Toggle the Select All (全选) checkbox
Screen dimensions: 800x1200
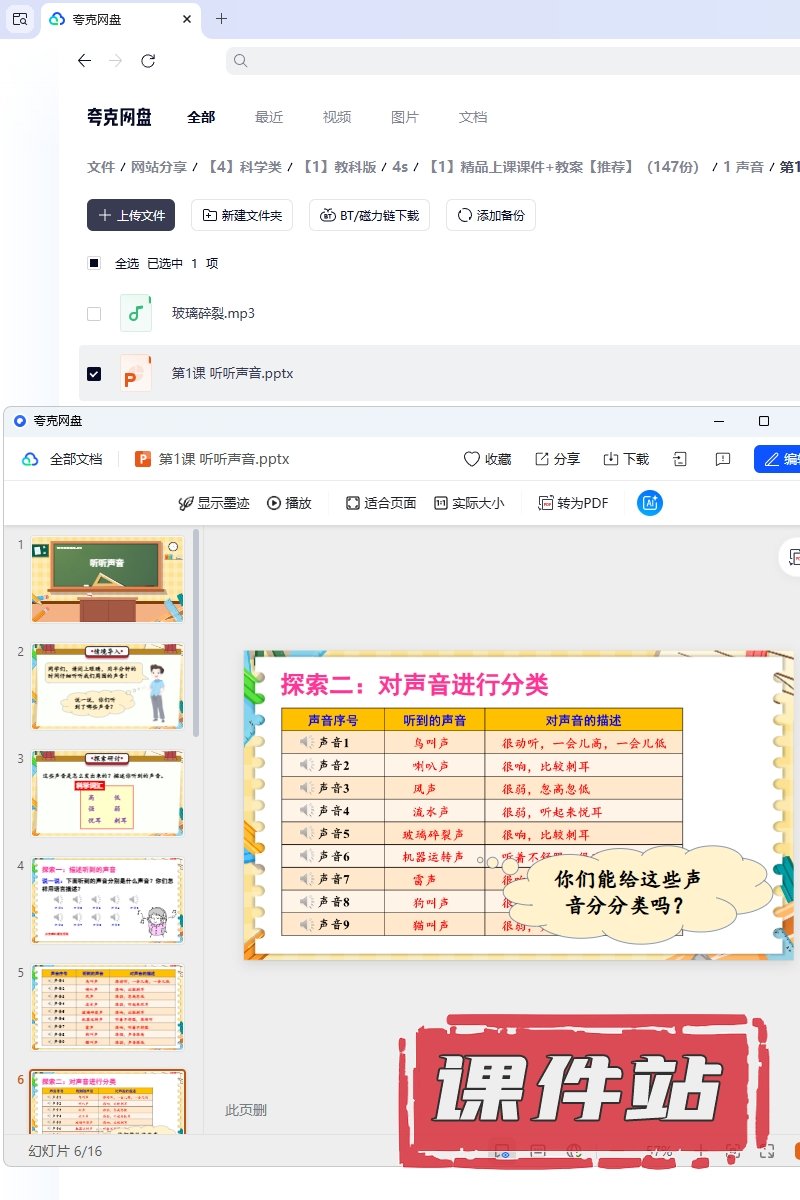(94, 263)
